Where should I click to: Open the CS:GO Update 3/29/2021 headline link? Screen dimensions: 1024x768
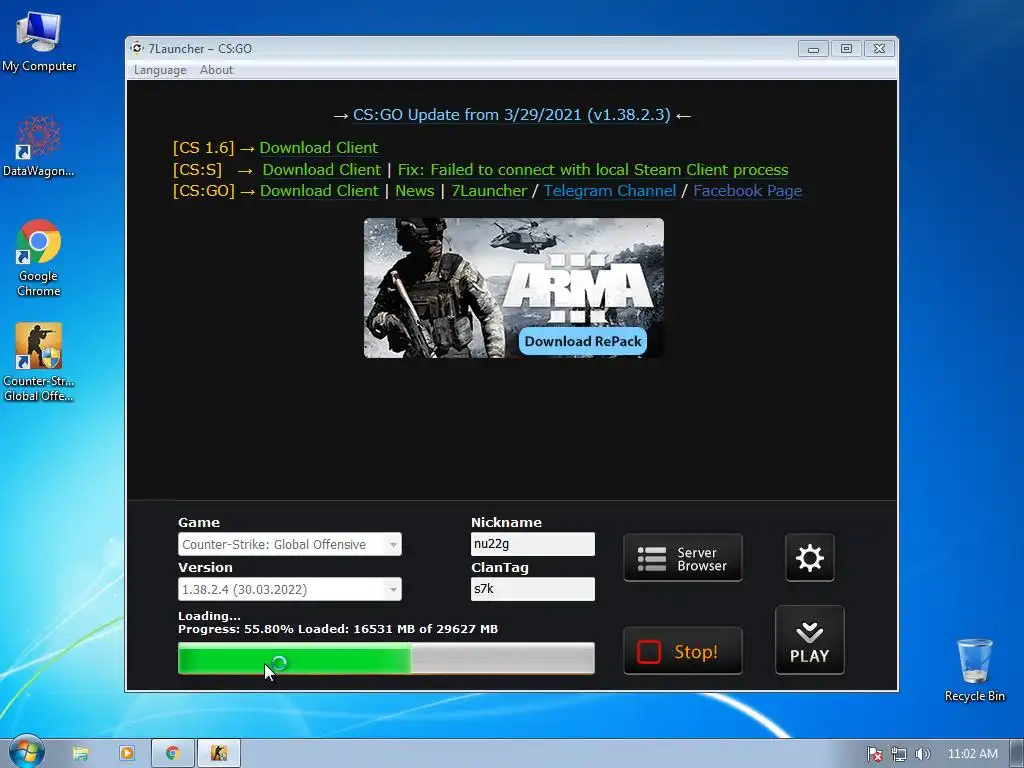[512, 115]
